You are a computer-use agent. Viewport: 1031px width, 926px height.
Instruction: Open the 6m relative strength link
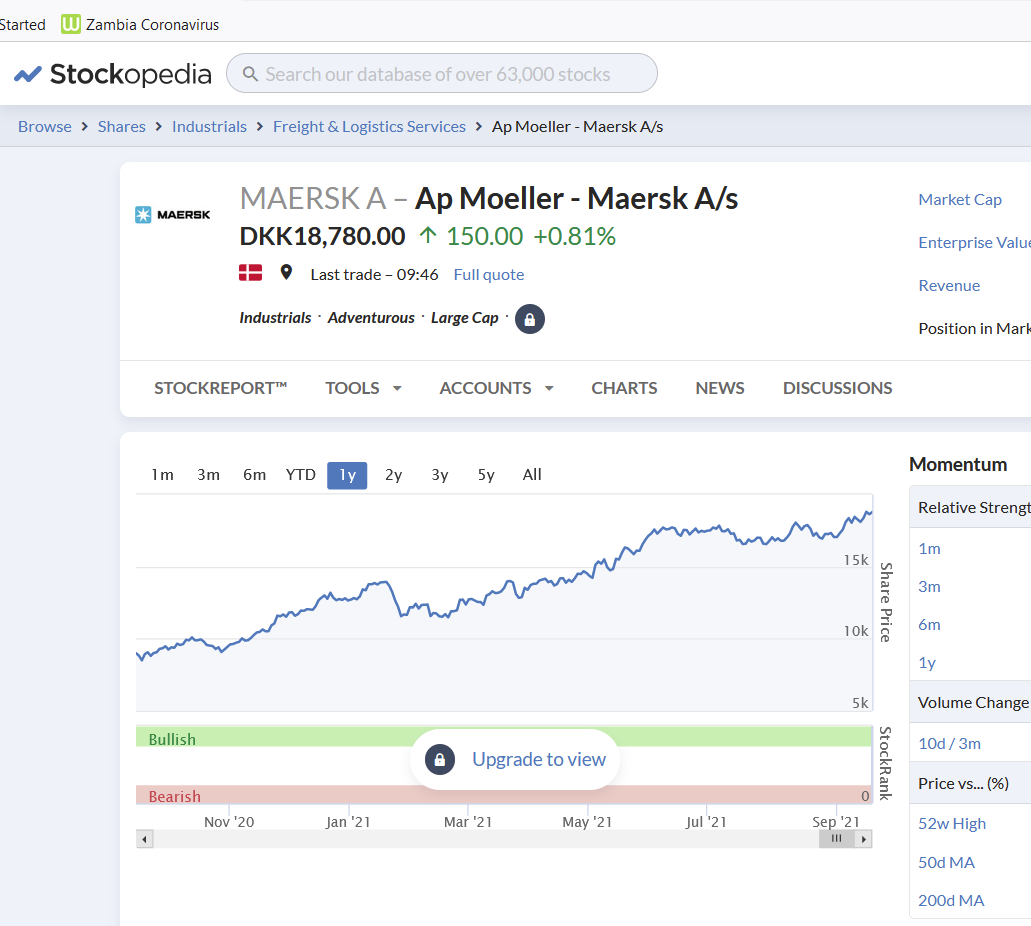click(929, 625)
